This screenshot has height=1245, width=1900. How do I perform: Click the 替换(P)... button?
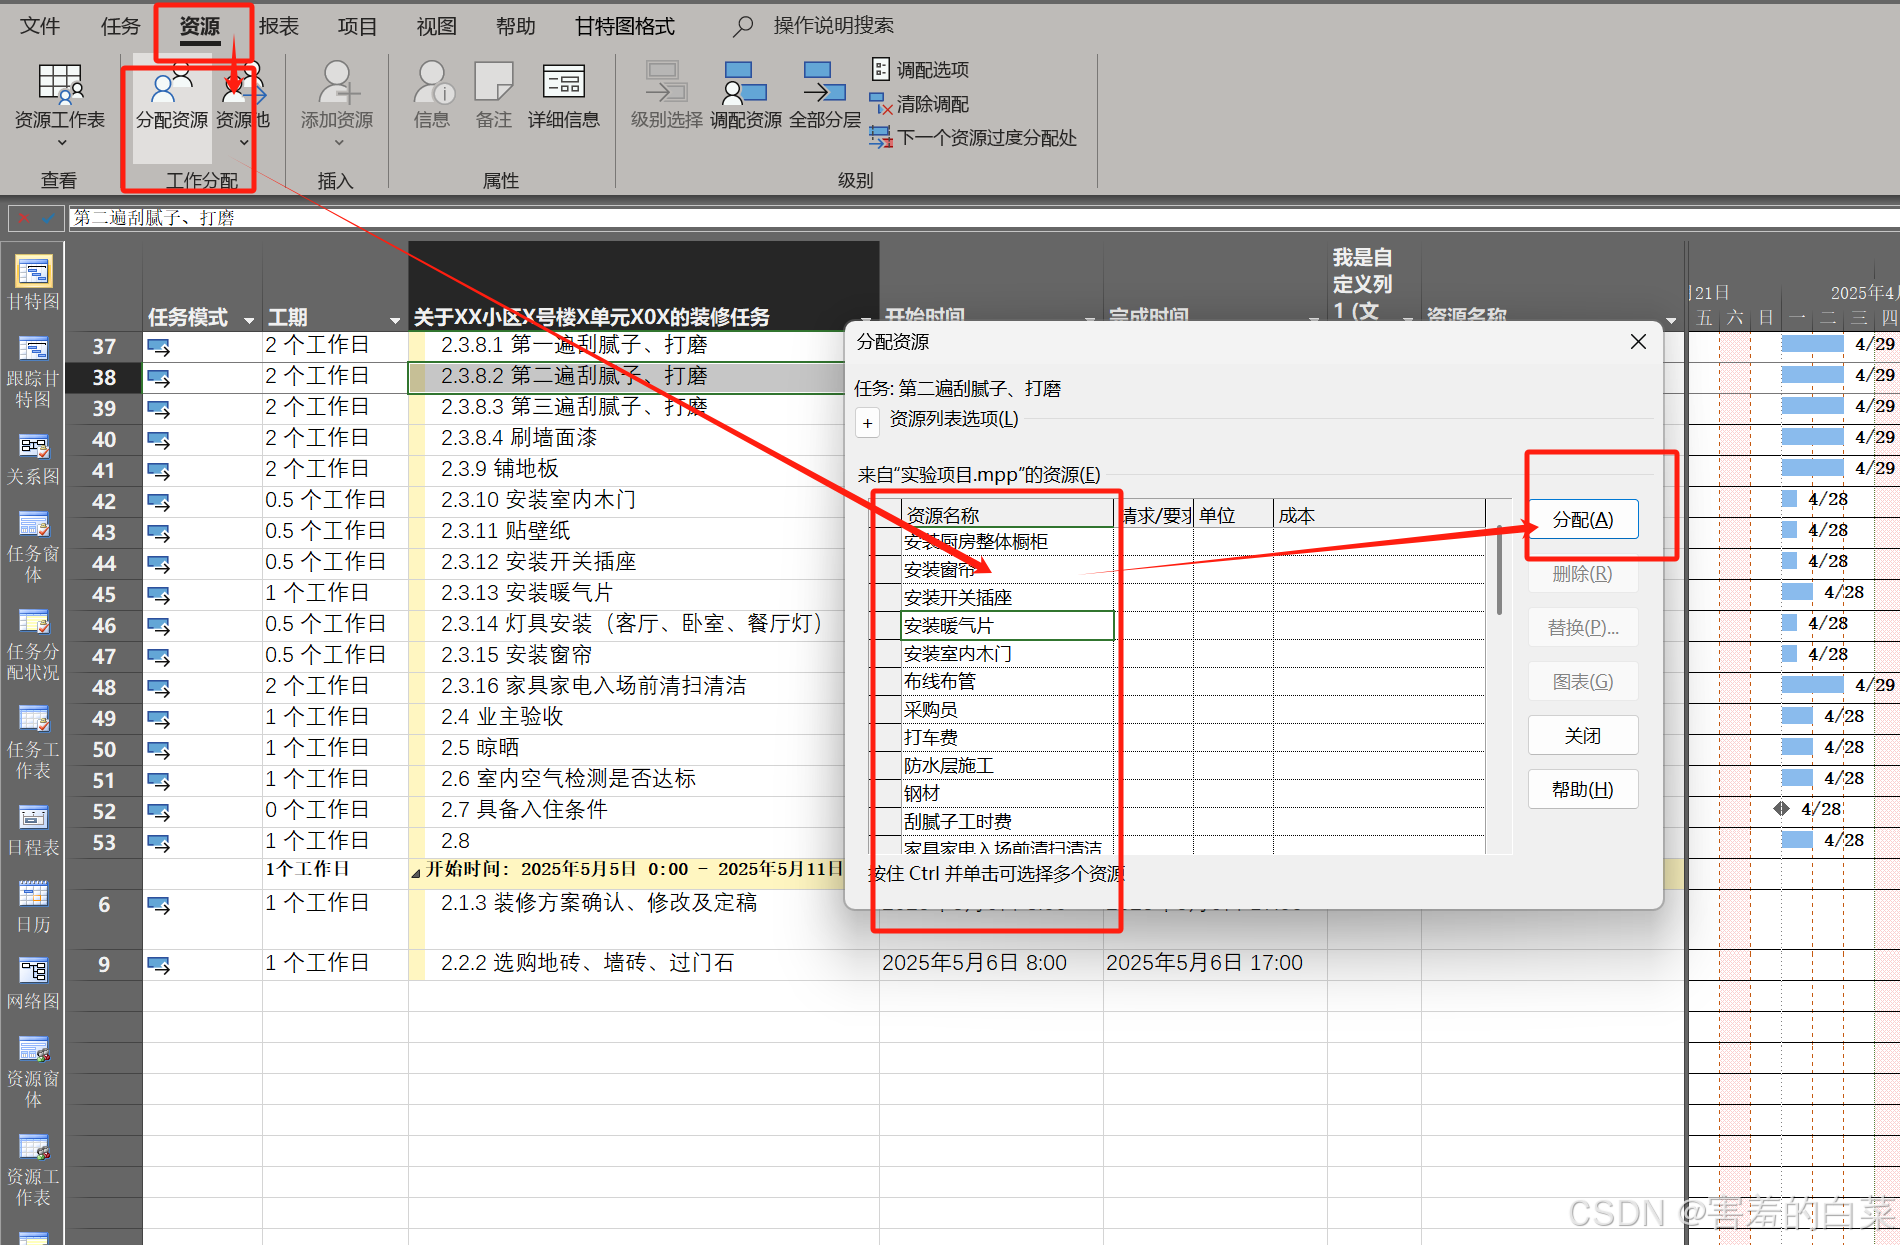[x=1583, y=627]
